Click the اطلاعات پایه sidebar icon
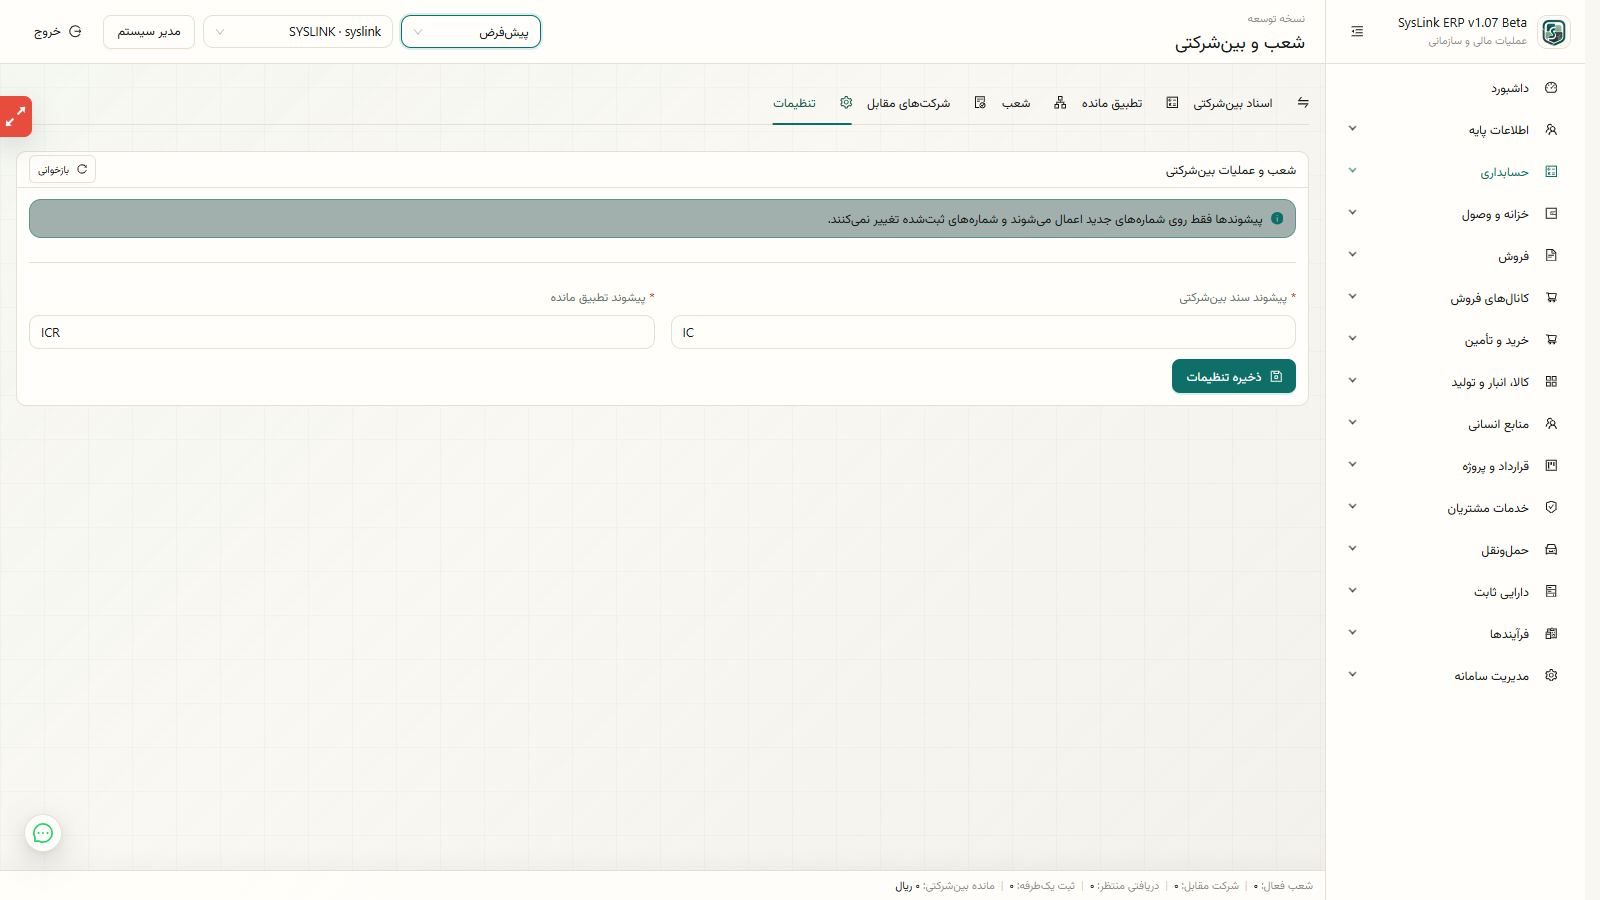 (x=1551, y=130)
